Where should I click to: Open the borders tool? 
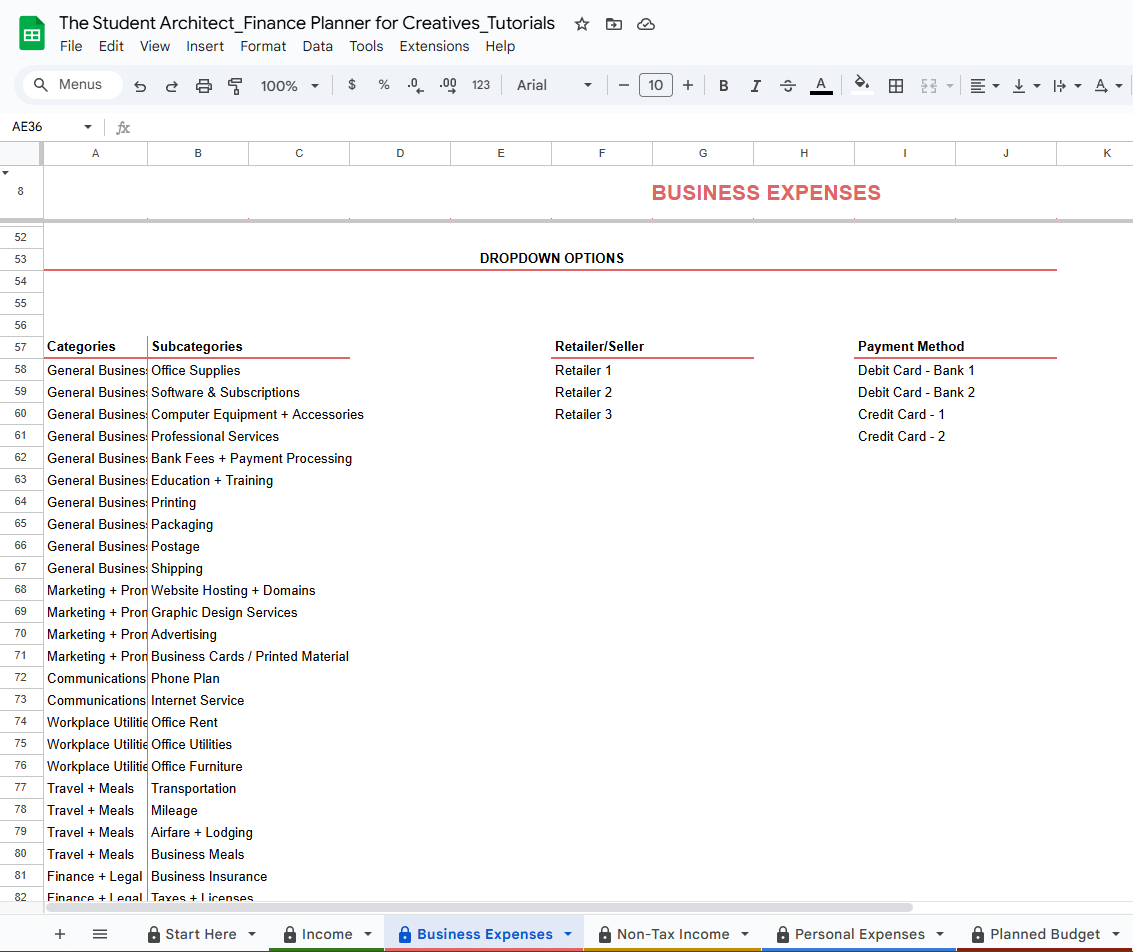[896, 86]
